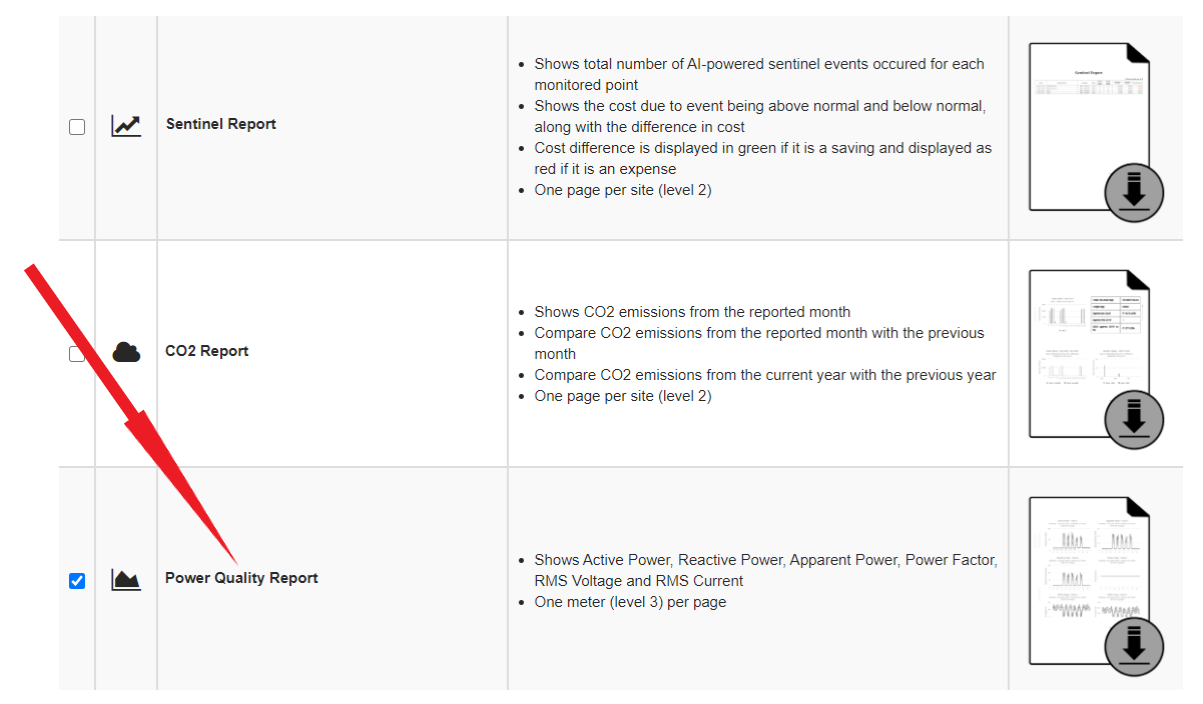Select the Sentinel Report name label
The height and width of the screenshot is (704, 1203).
tap(220, 124)
